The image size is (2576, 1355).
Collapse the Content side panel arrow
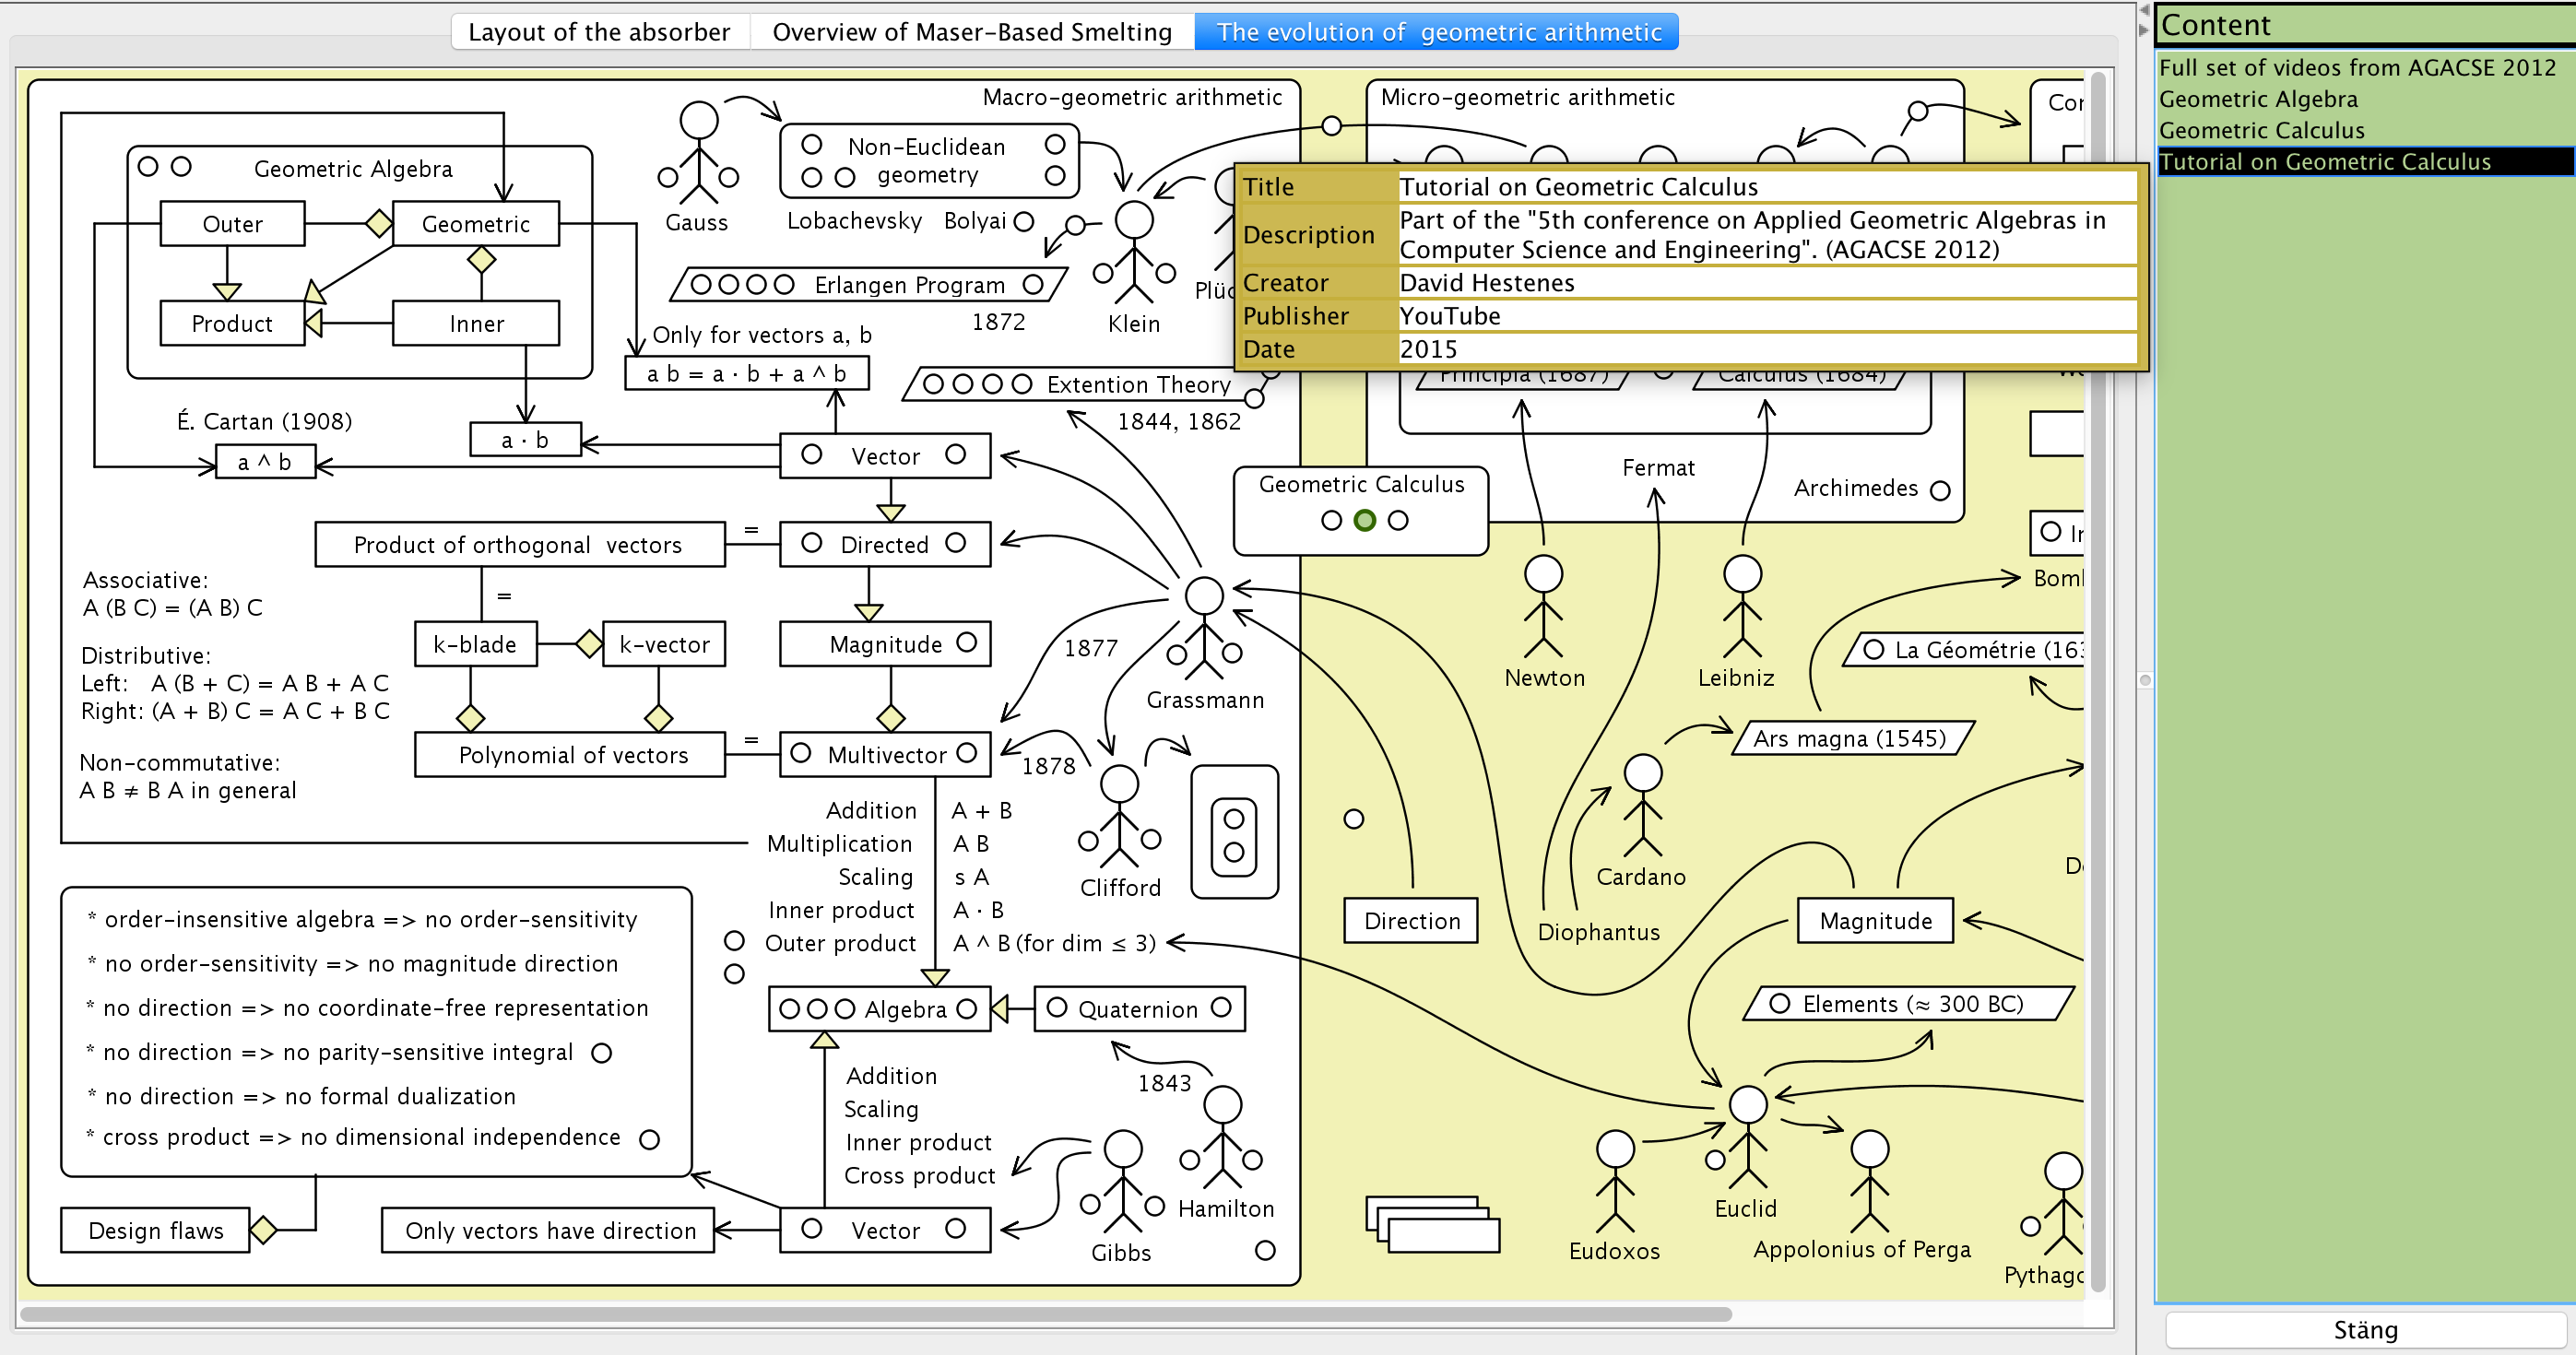(2143, 30)
